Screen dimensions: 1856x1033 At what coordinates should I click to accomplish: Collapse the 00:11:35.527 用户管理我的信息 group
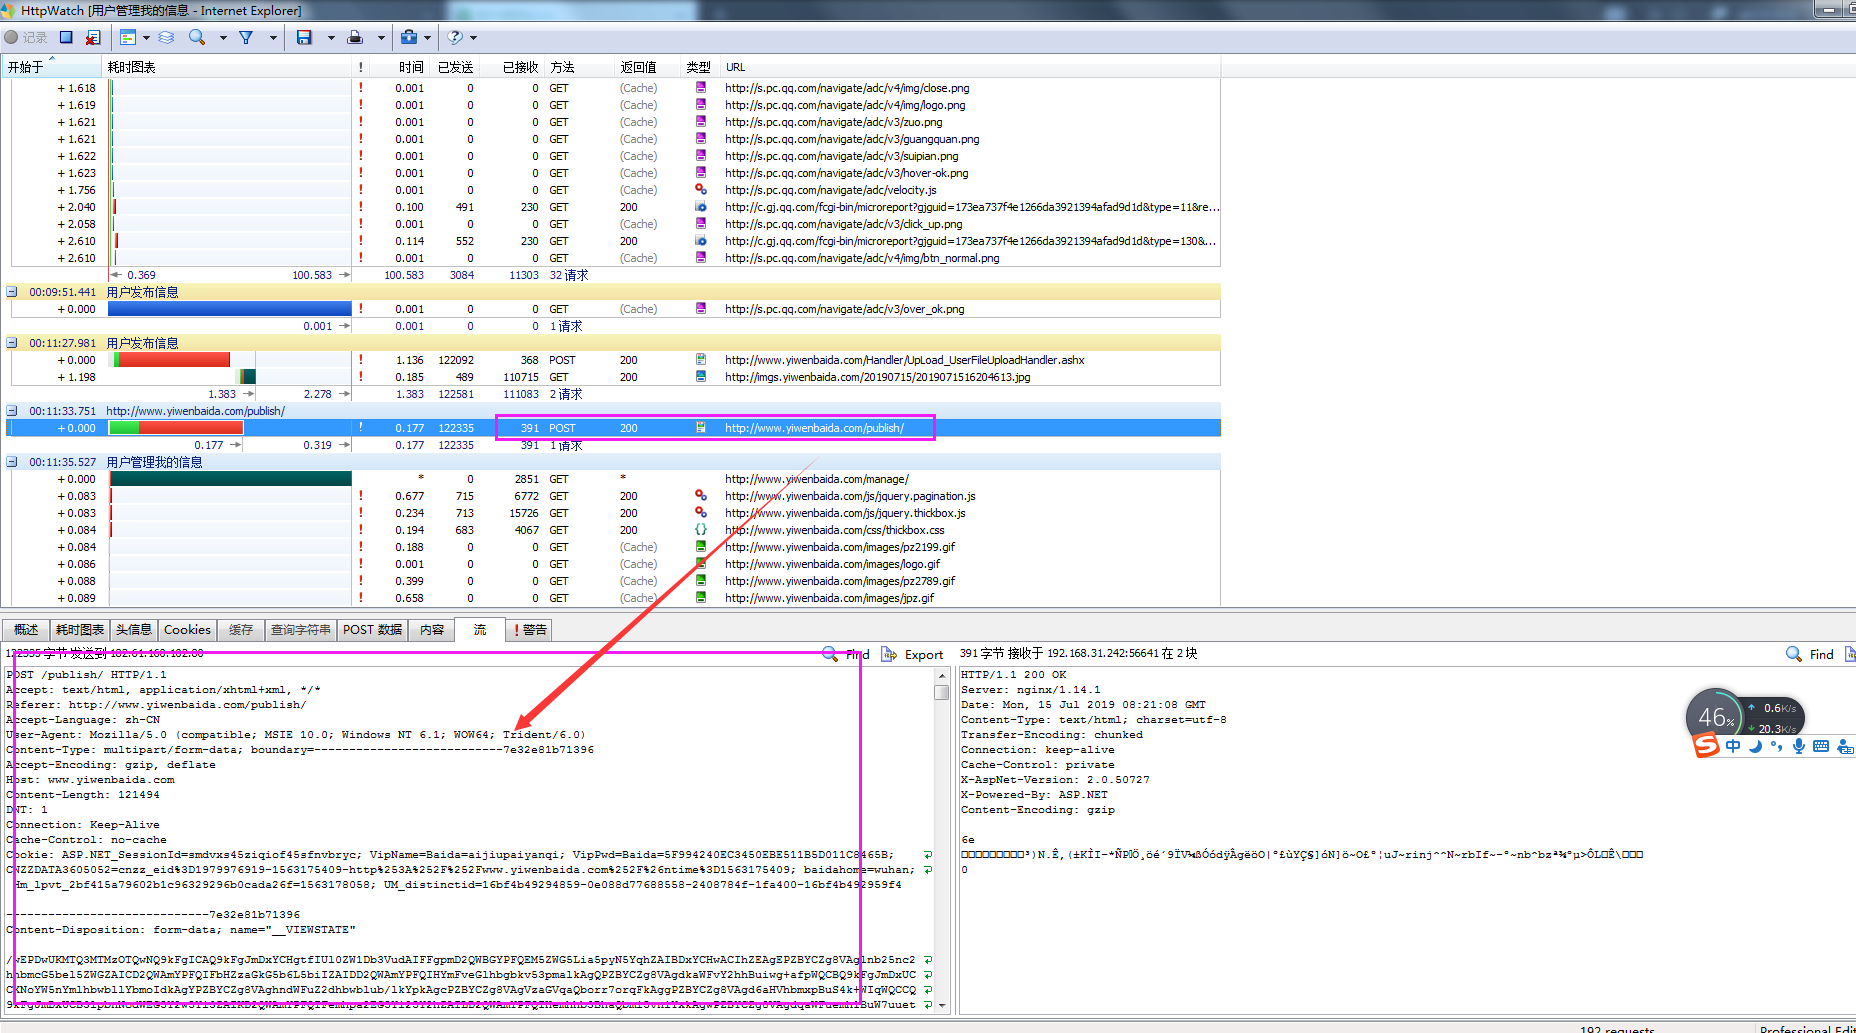click(12, 462)
